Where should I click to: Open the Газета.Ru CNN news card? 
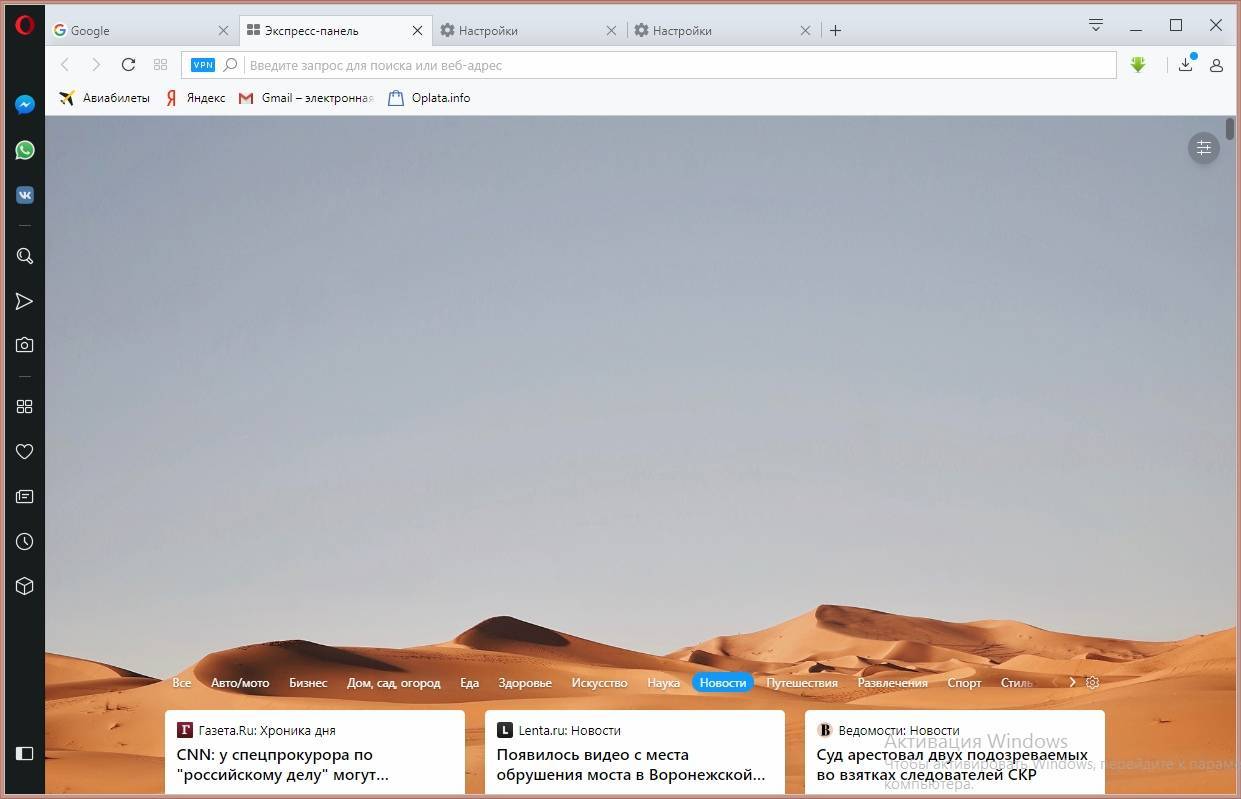(315, 752)
